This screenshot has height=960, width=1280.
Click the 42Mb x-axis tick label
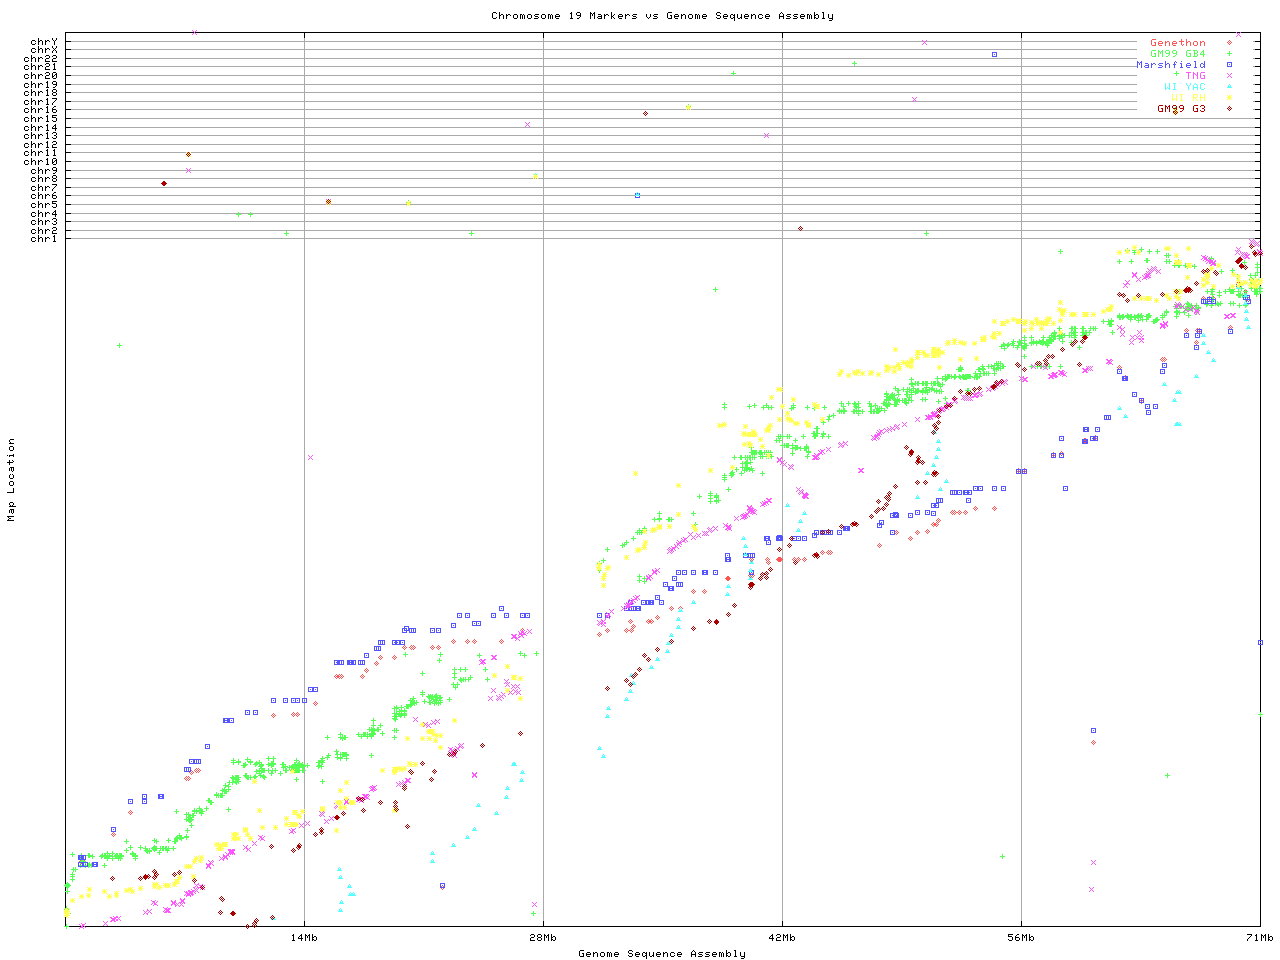(x=782, y=938)
